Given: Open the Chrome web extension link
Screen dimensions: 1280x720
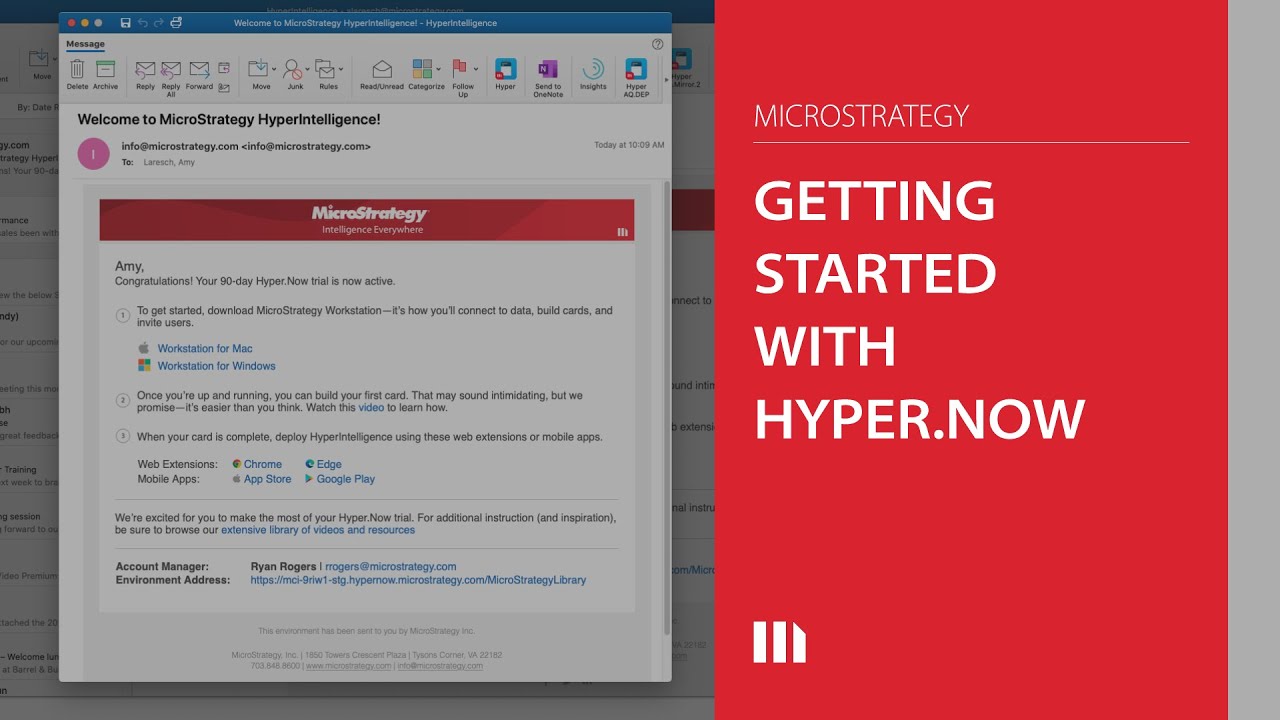Looking at the screenshot, I should coord(263,464).
